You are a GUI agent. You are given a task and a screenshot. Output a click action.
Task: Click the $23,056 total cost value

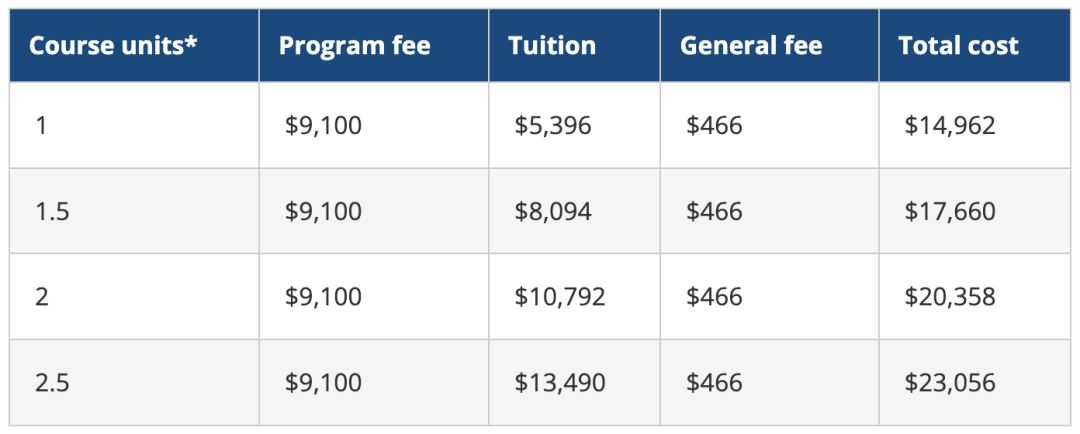click(x=950, y=383)
